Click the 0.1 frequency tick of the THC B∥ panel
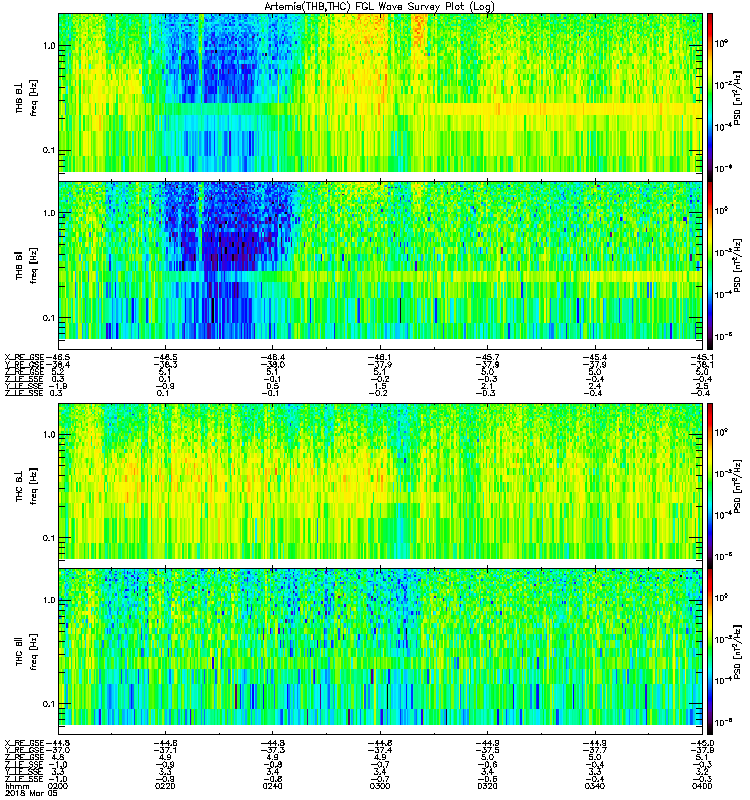The height and width of the screenshot is (800, 750). point(49,704)
